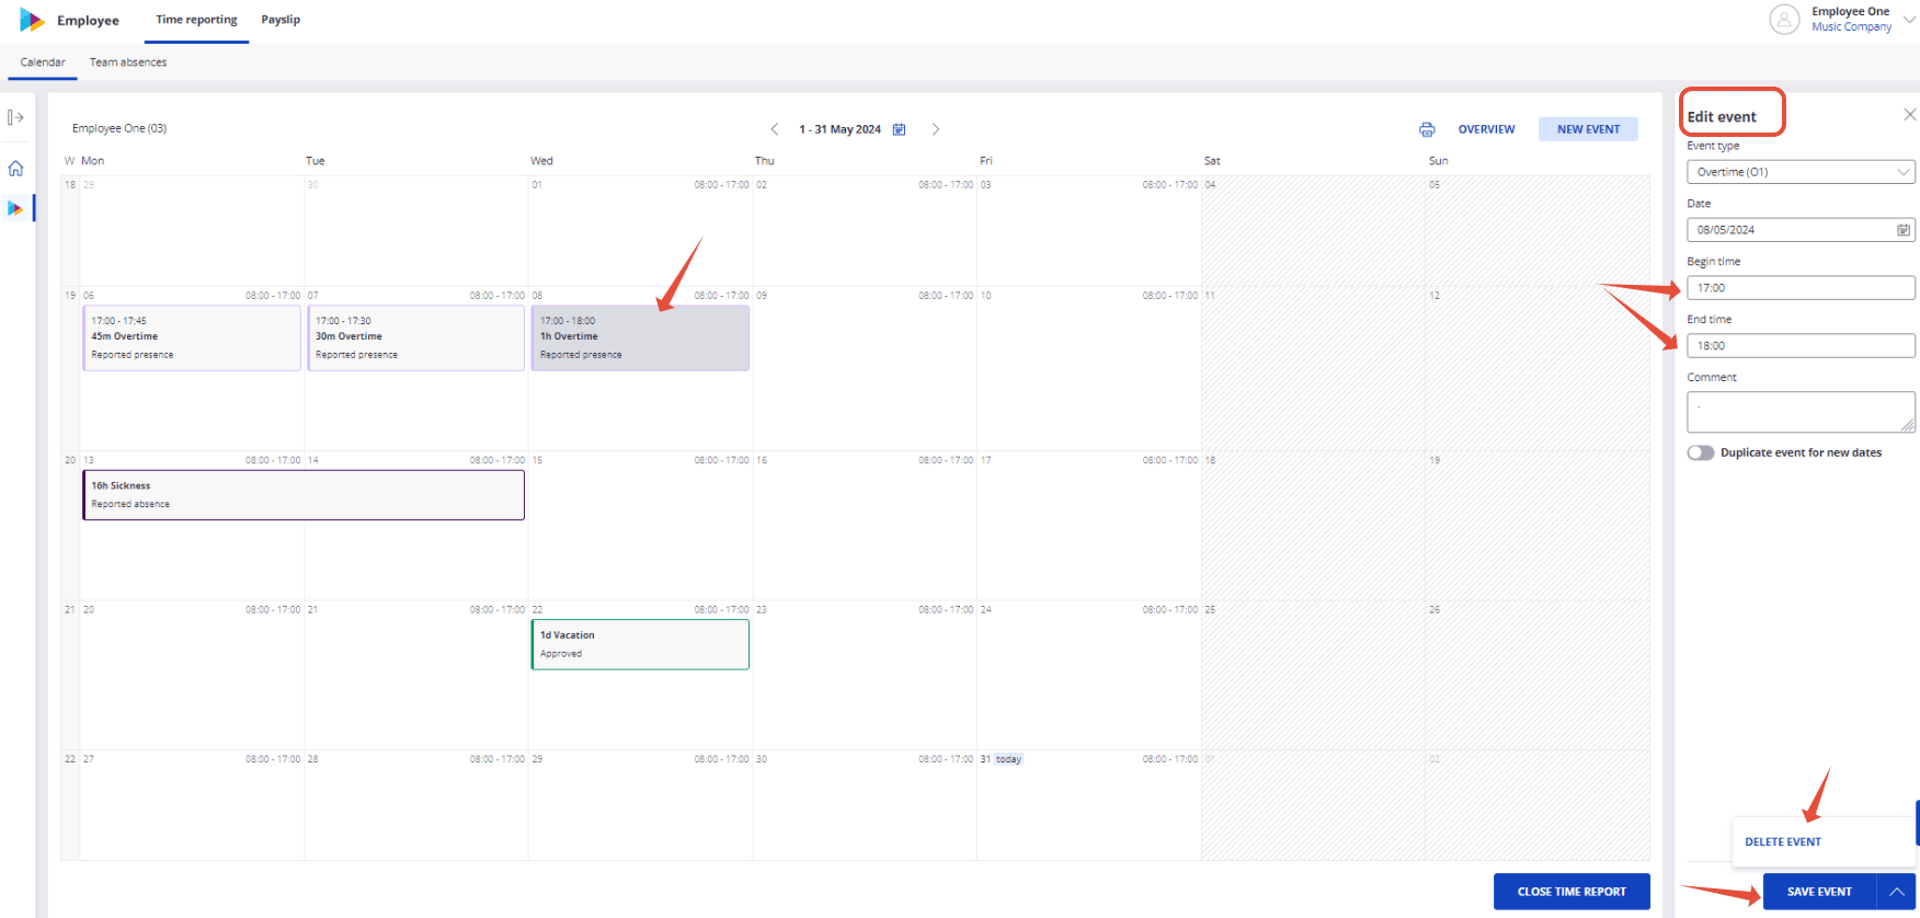The width and height of the screenshot is (1920, 918).
Task: Expand Save Event options arrow
Action: pyautogui.click(x=1896, y=891)
